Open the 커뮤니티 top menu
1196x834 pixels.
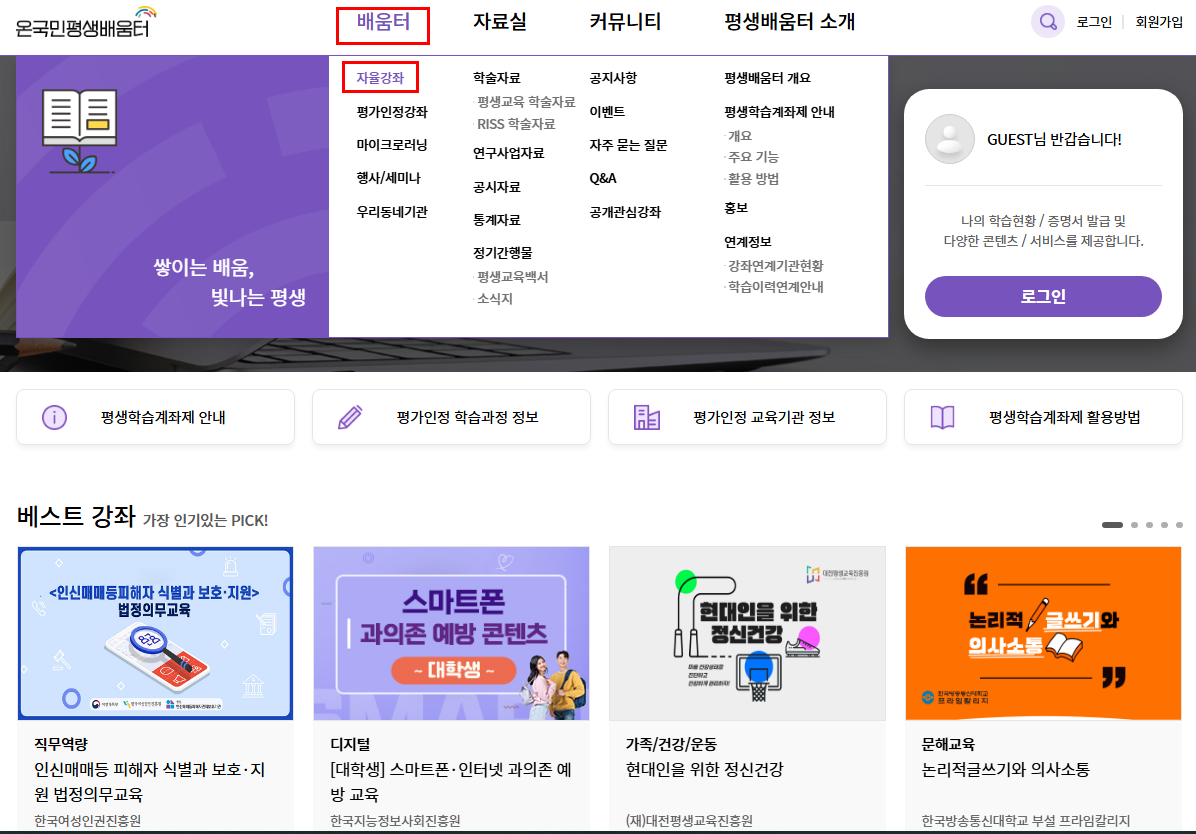625,22
